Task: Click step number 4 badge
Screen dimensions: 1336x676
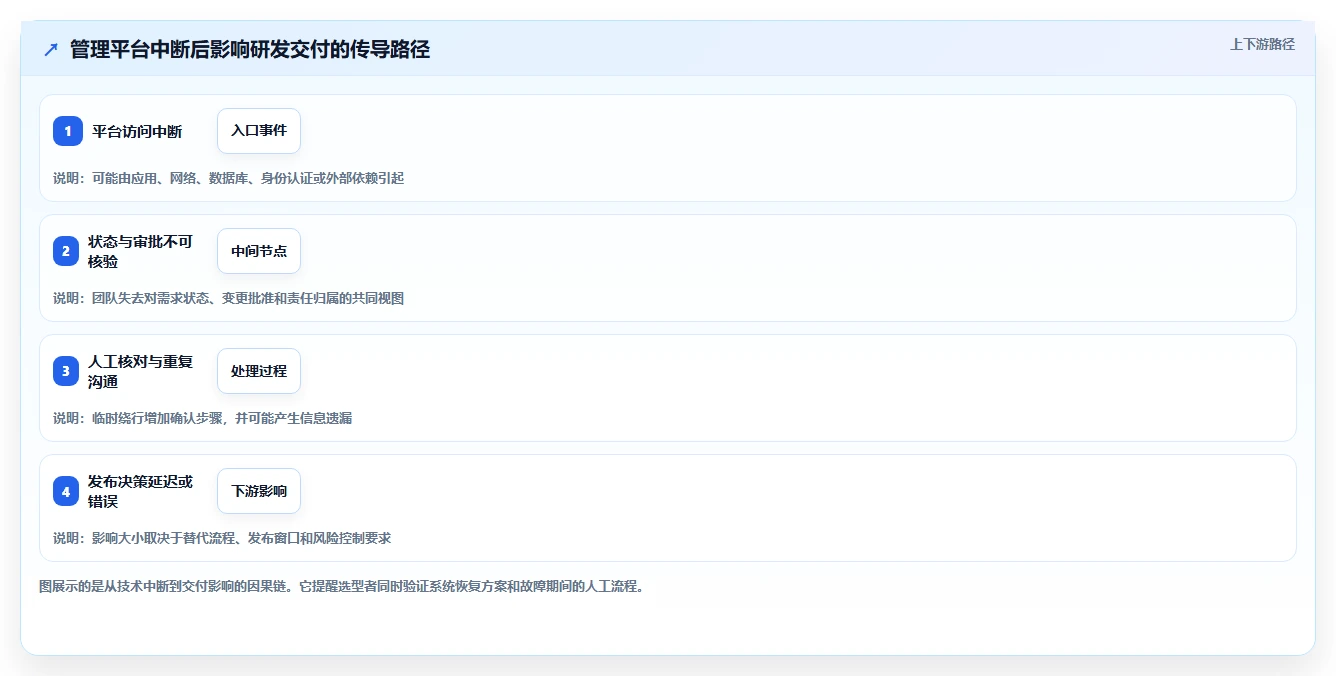Action: pyautogui.click(x=68, y=491)
